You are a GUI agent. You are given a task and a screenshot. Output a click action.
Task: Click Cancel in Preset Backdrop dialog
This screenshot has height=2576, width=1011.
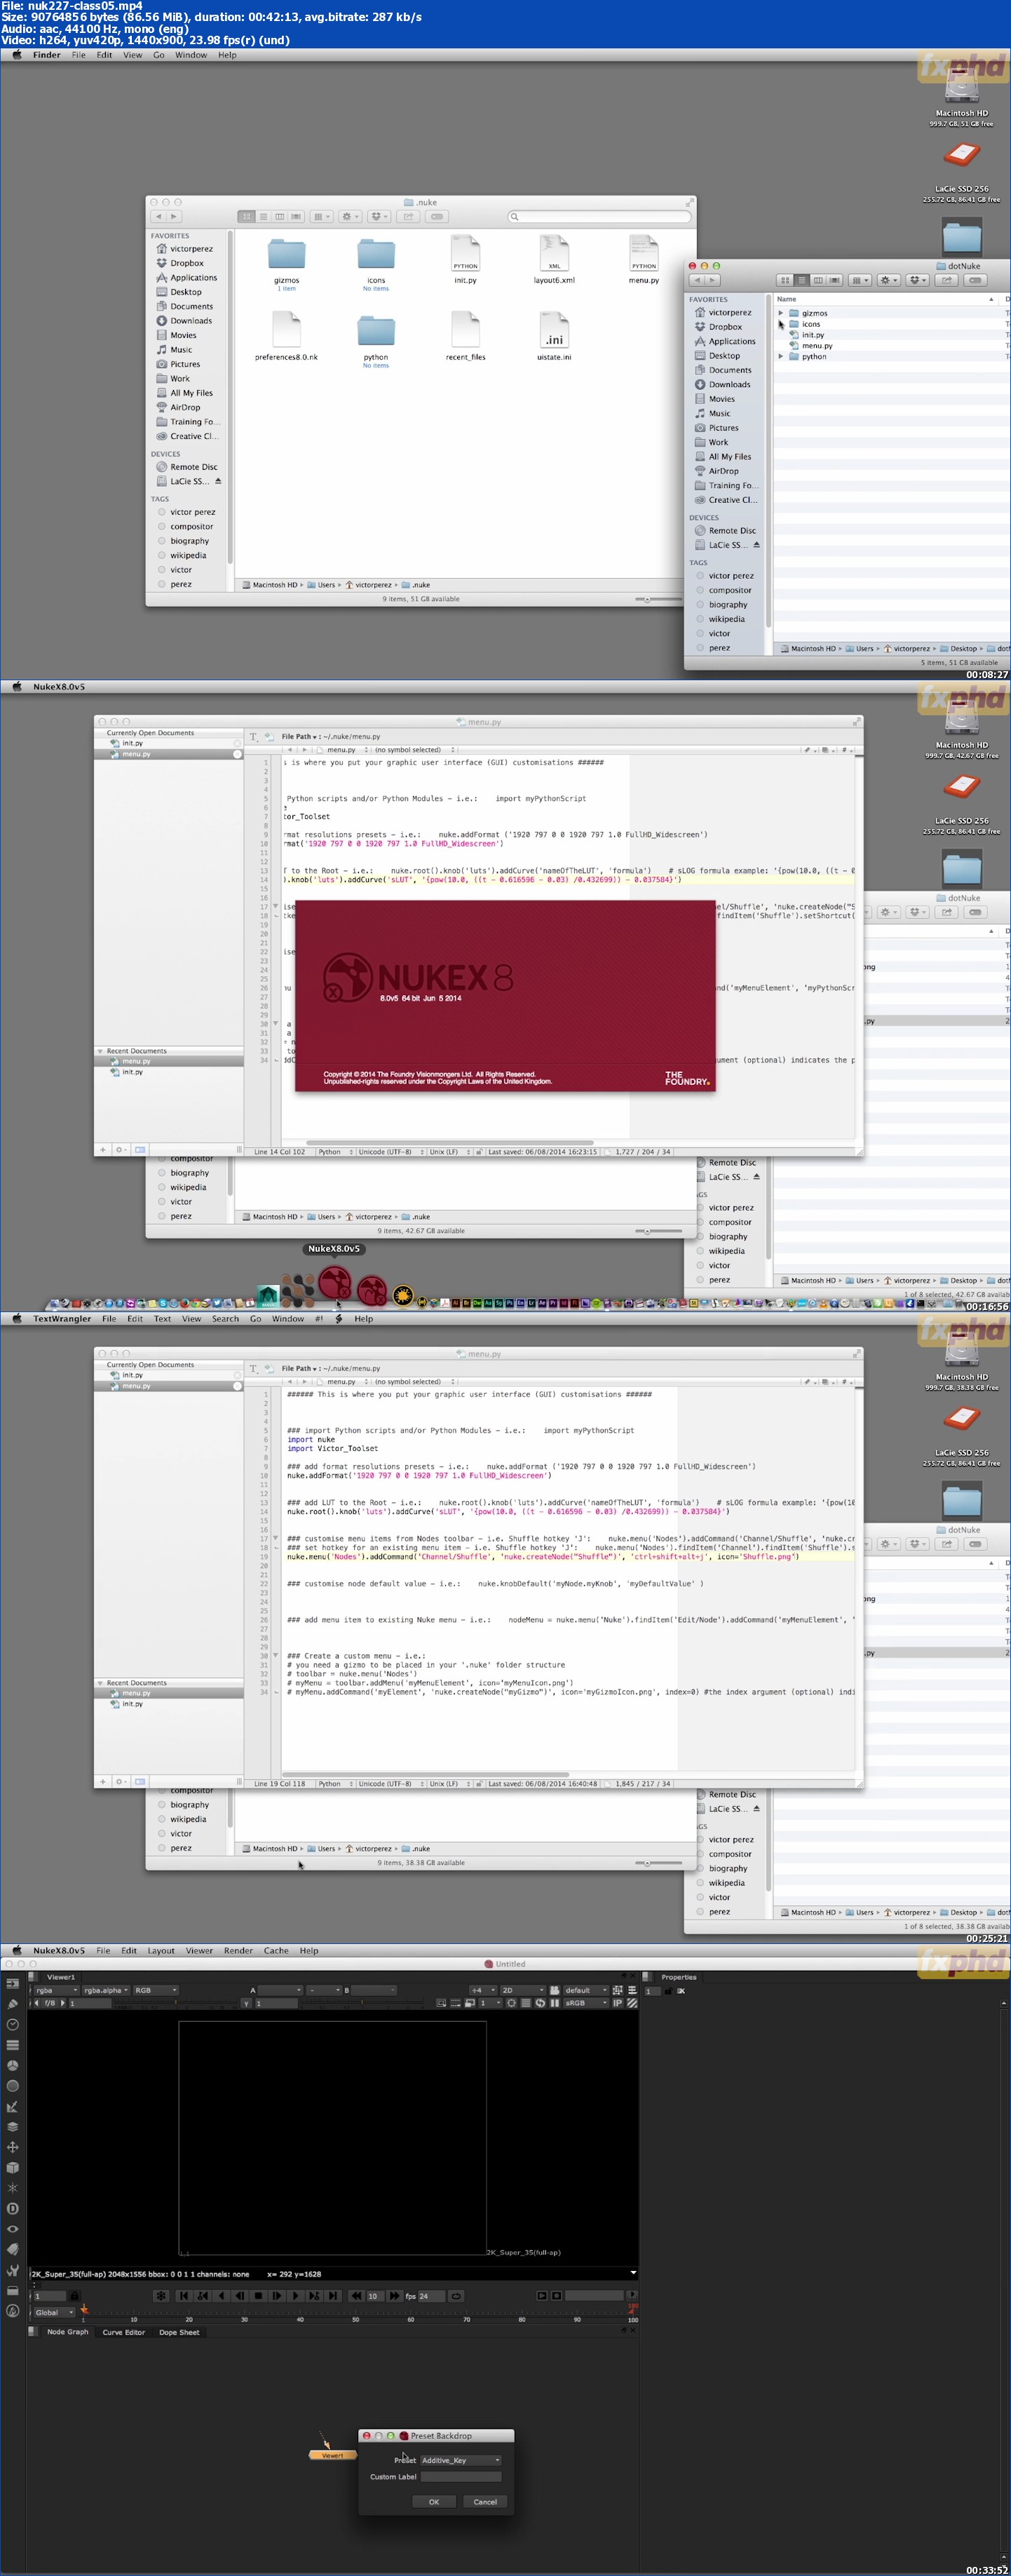(x=485, y=2501)
